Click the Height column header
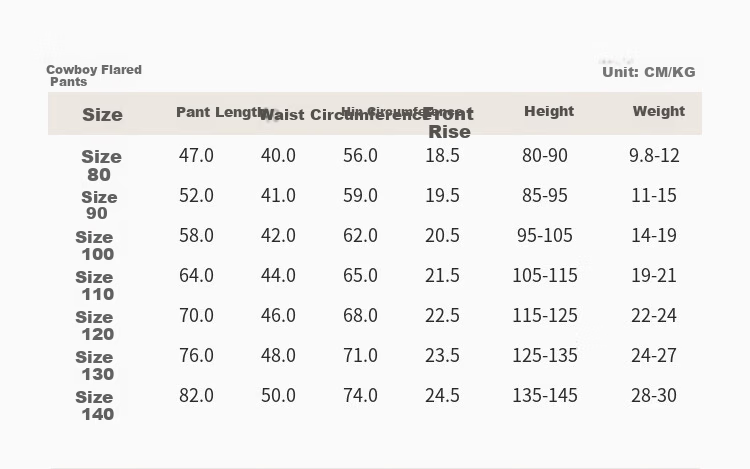Screen dimensions: 750x469 (549, 111)
